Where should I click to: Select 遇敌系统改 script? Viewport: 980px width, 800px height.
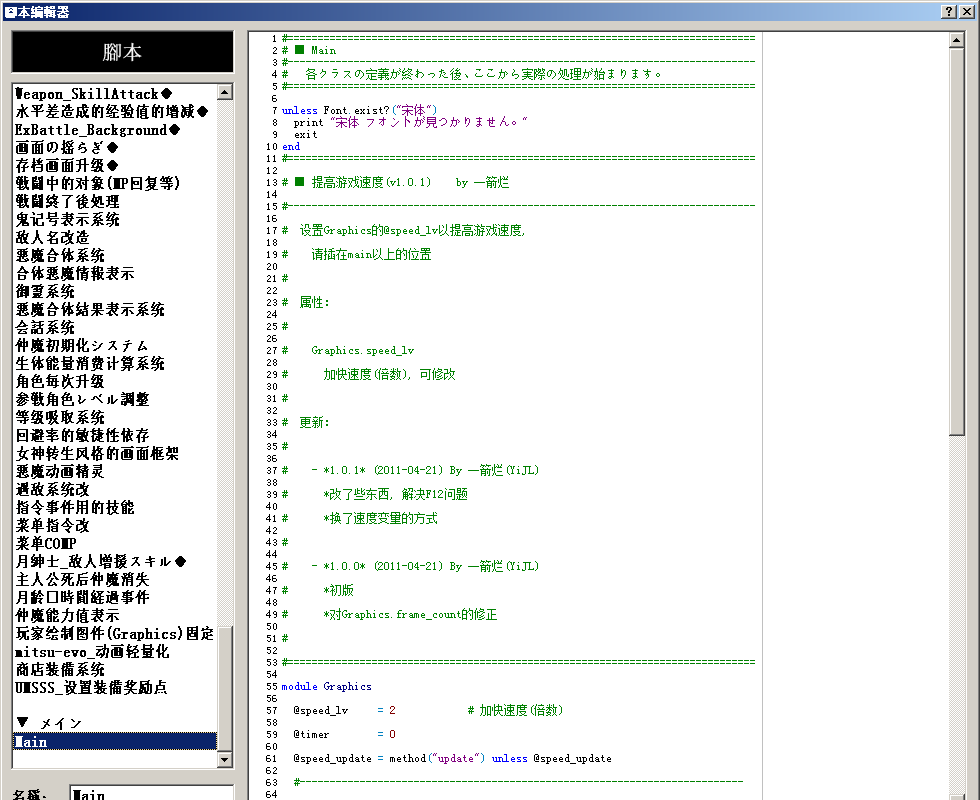click(115, 490)
